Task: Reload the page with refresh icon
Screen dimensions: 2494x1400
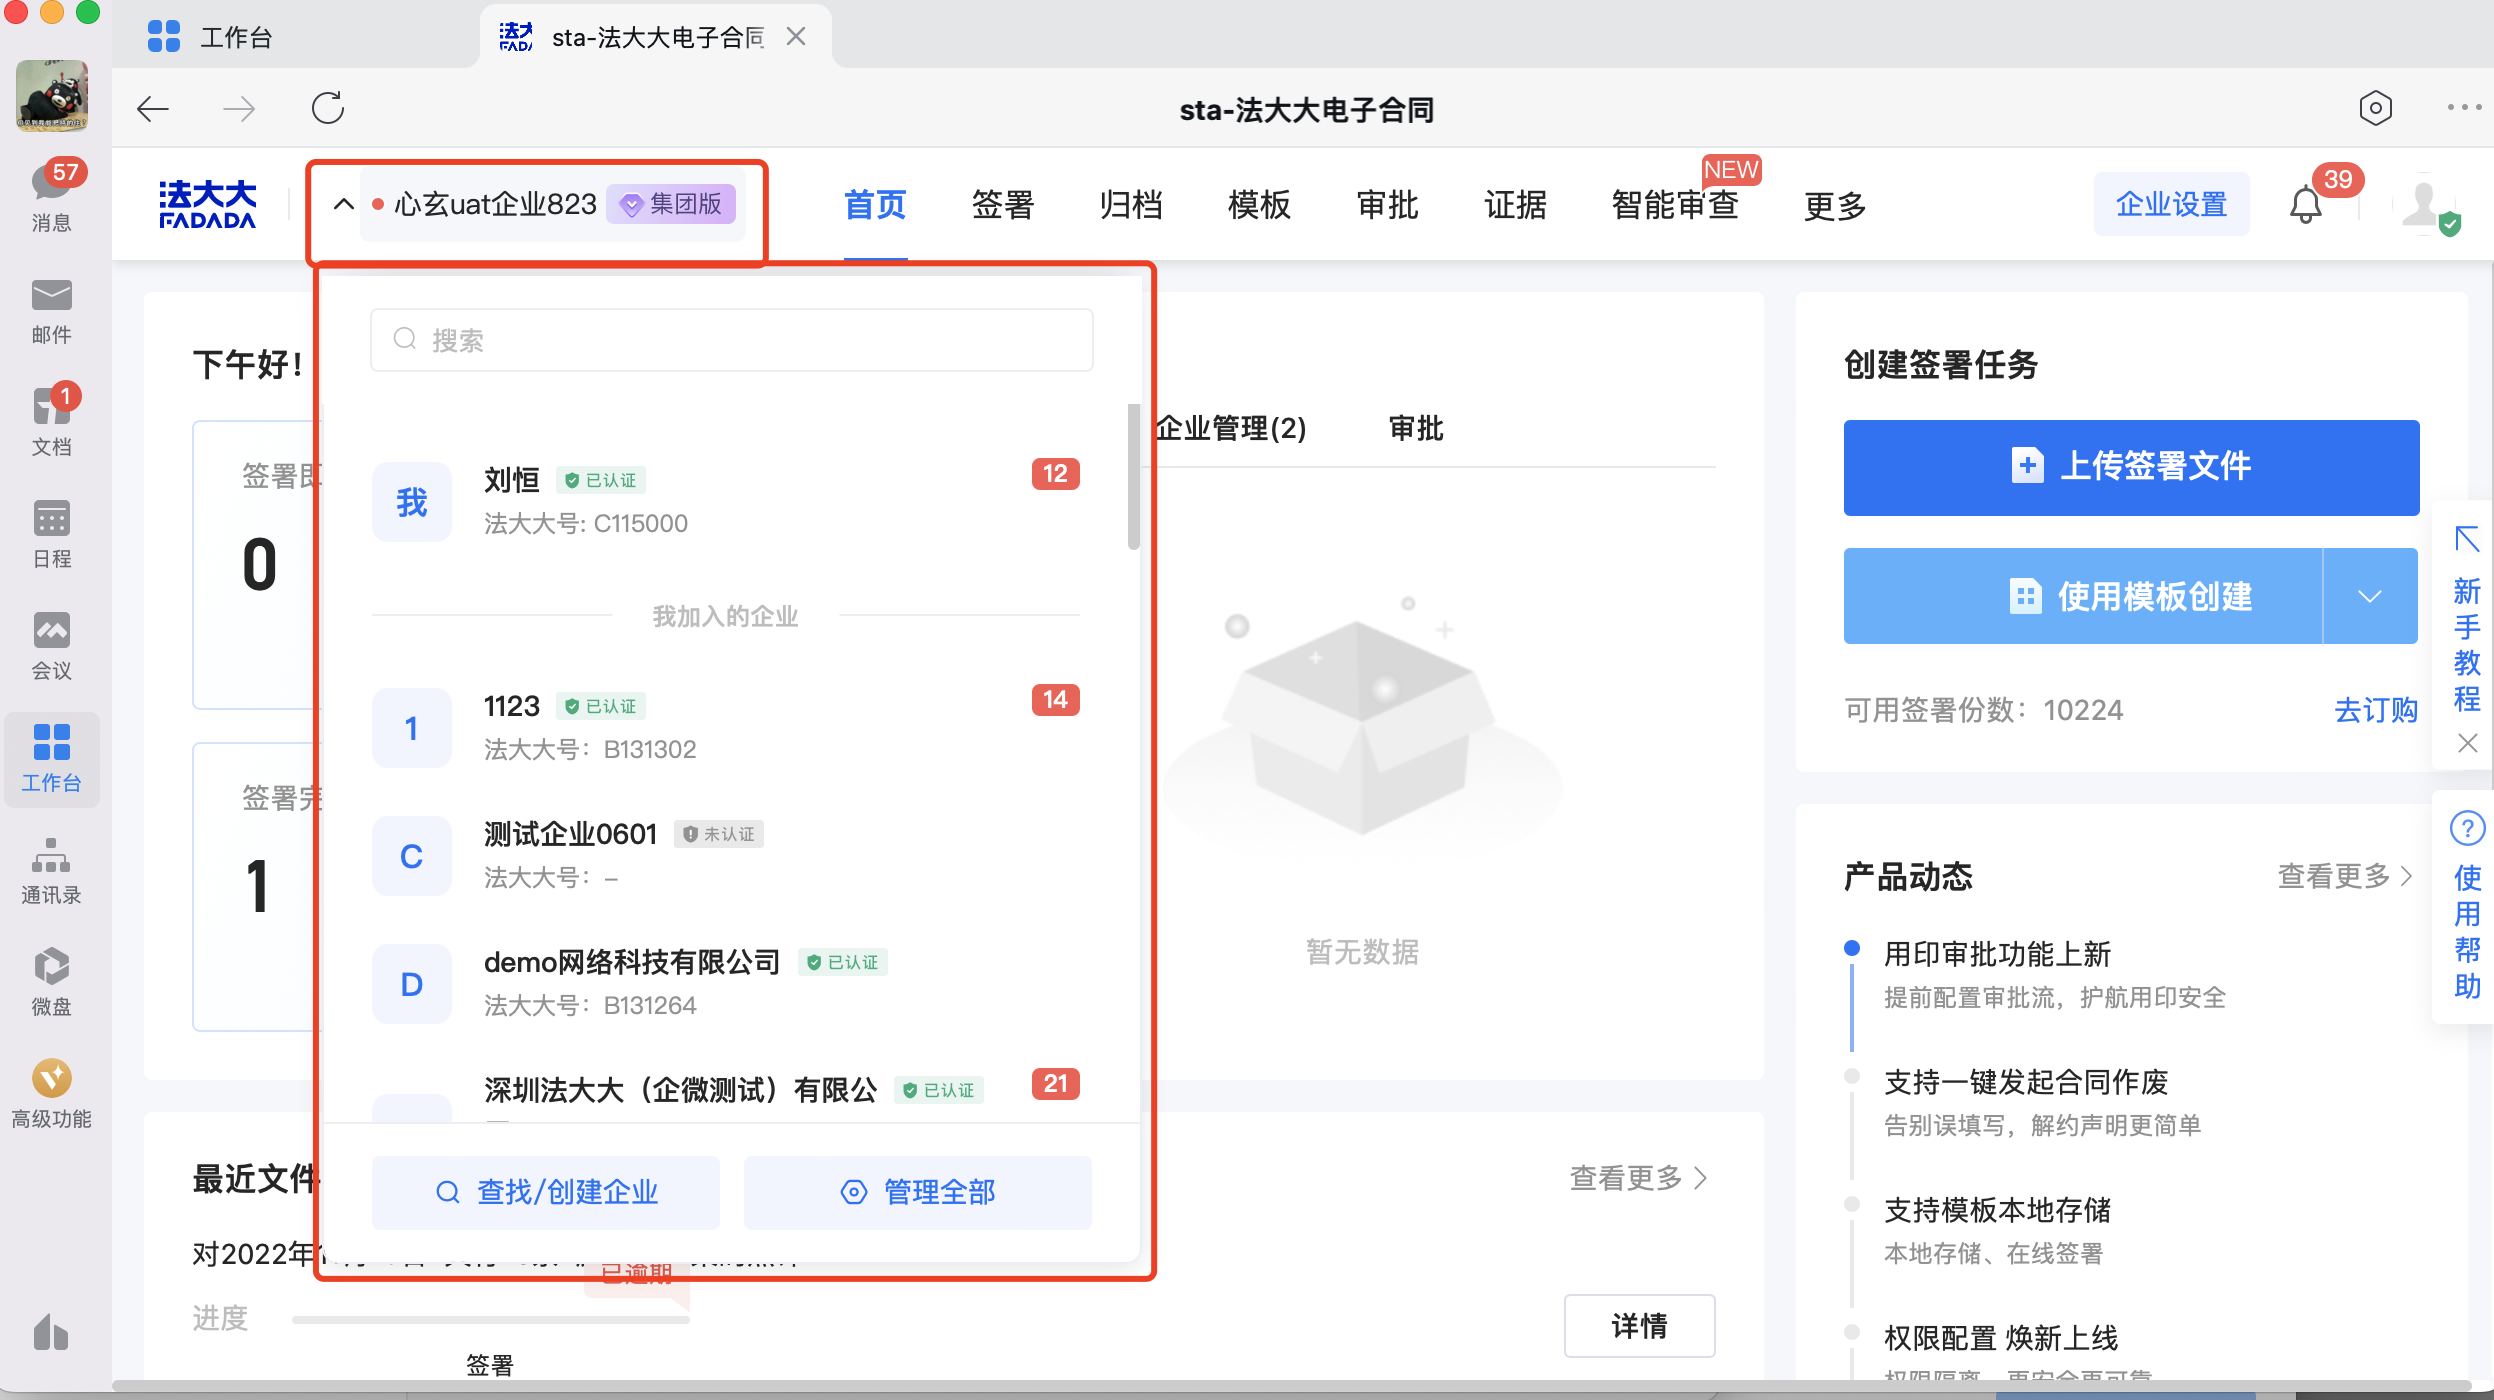Action: click(x=327, y=108)
